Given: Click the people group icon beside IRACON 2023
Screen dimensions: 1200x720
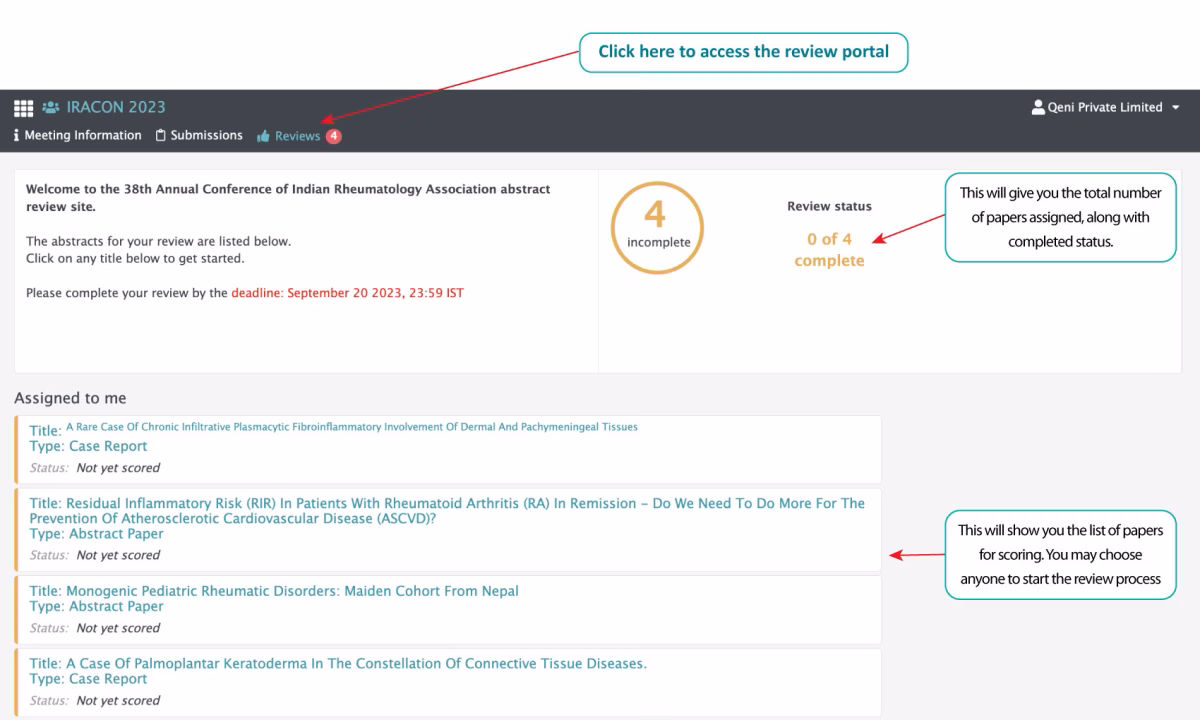Looking at the screenshot, I should [x=50, y=107].
